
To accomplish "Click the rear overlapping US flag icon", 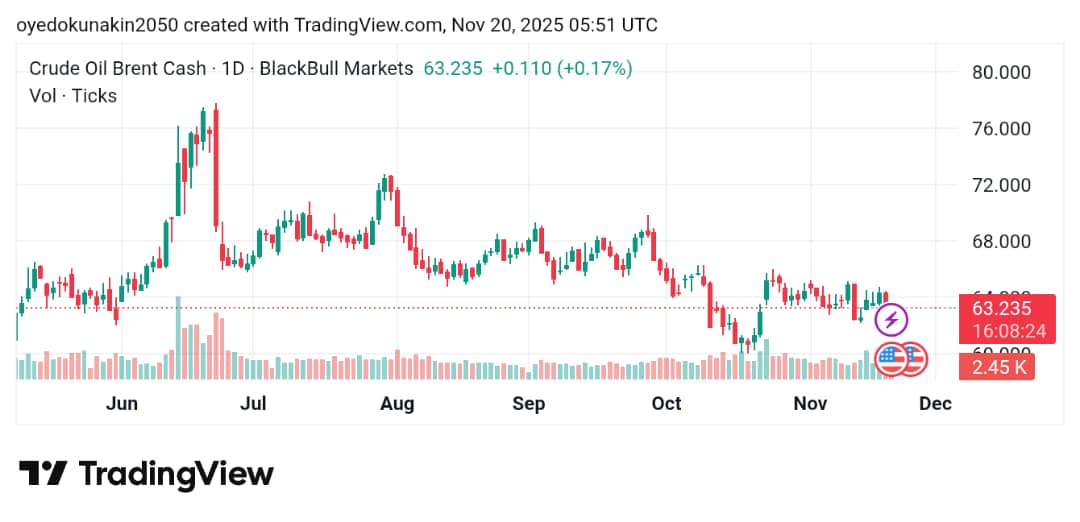I will click(x=914, y=358).
